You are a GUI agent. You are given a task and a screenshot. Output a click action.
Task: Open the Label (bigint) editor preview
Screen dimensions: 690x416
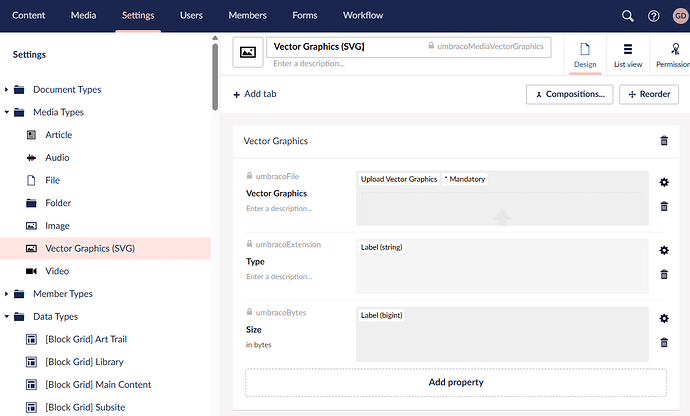point(502,334)
